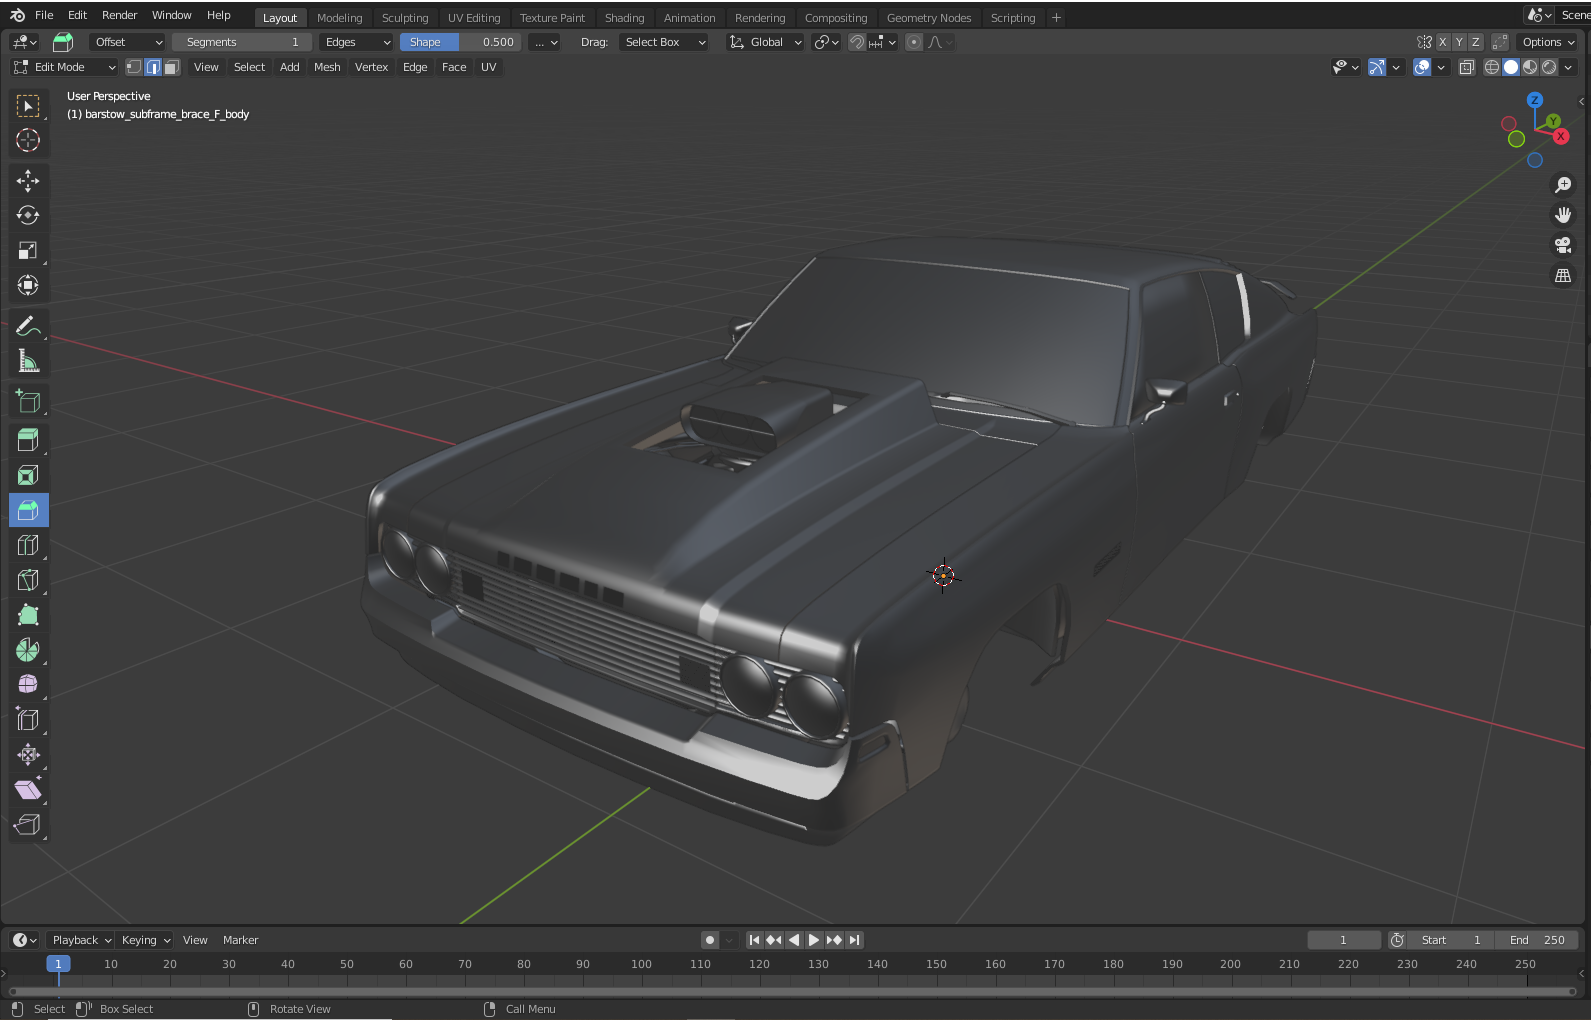Activate the Poly Build tool

coord(28,615)
